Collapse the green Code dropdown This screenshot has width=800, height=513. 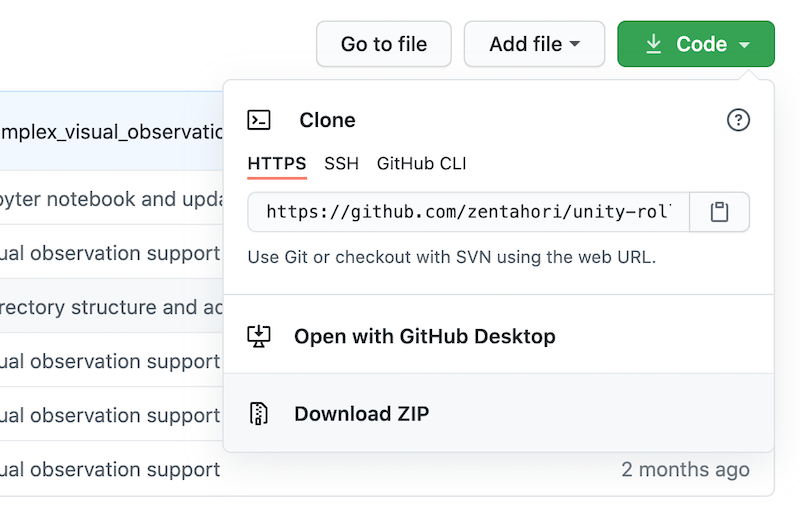pyautogui.click(x=696, y=44)
